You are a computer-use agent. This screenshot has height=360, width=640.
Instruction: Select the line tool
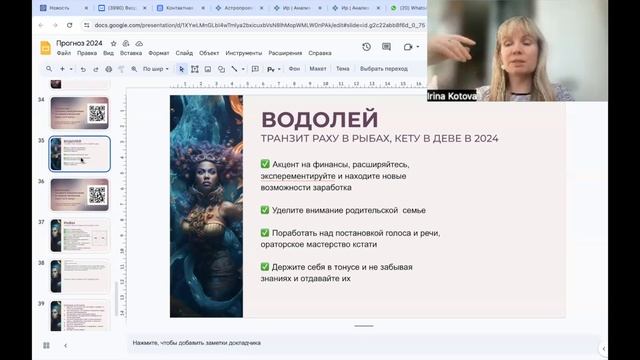[234, 69]
